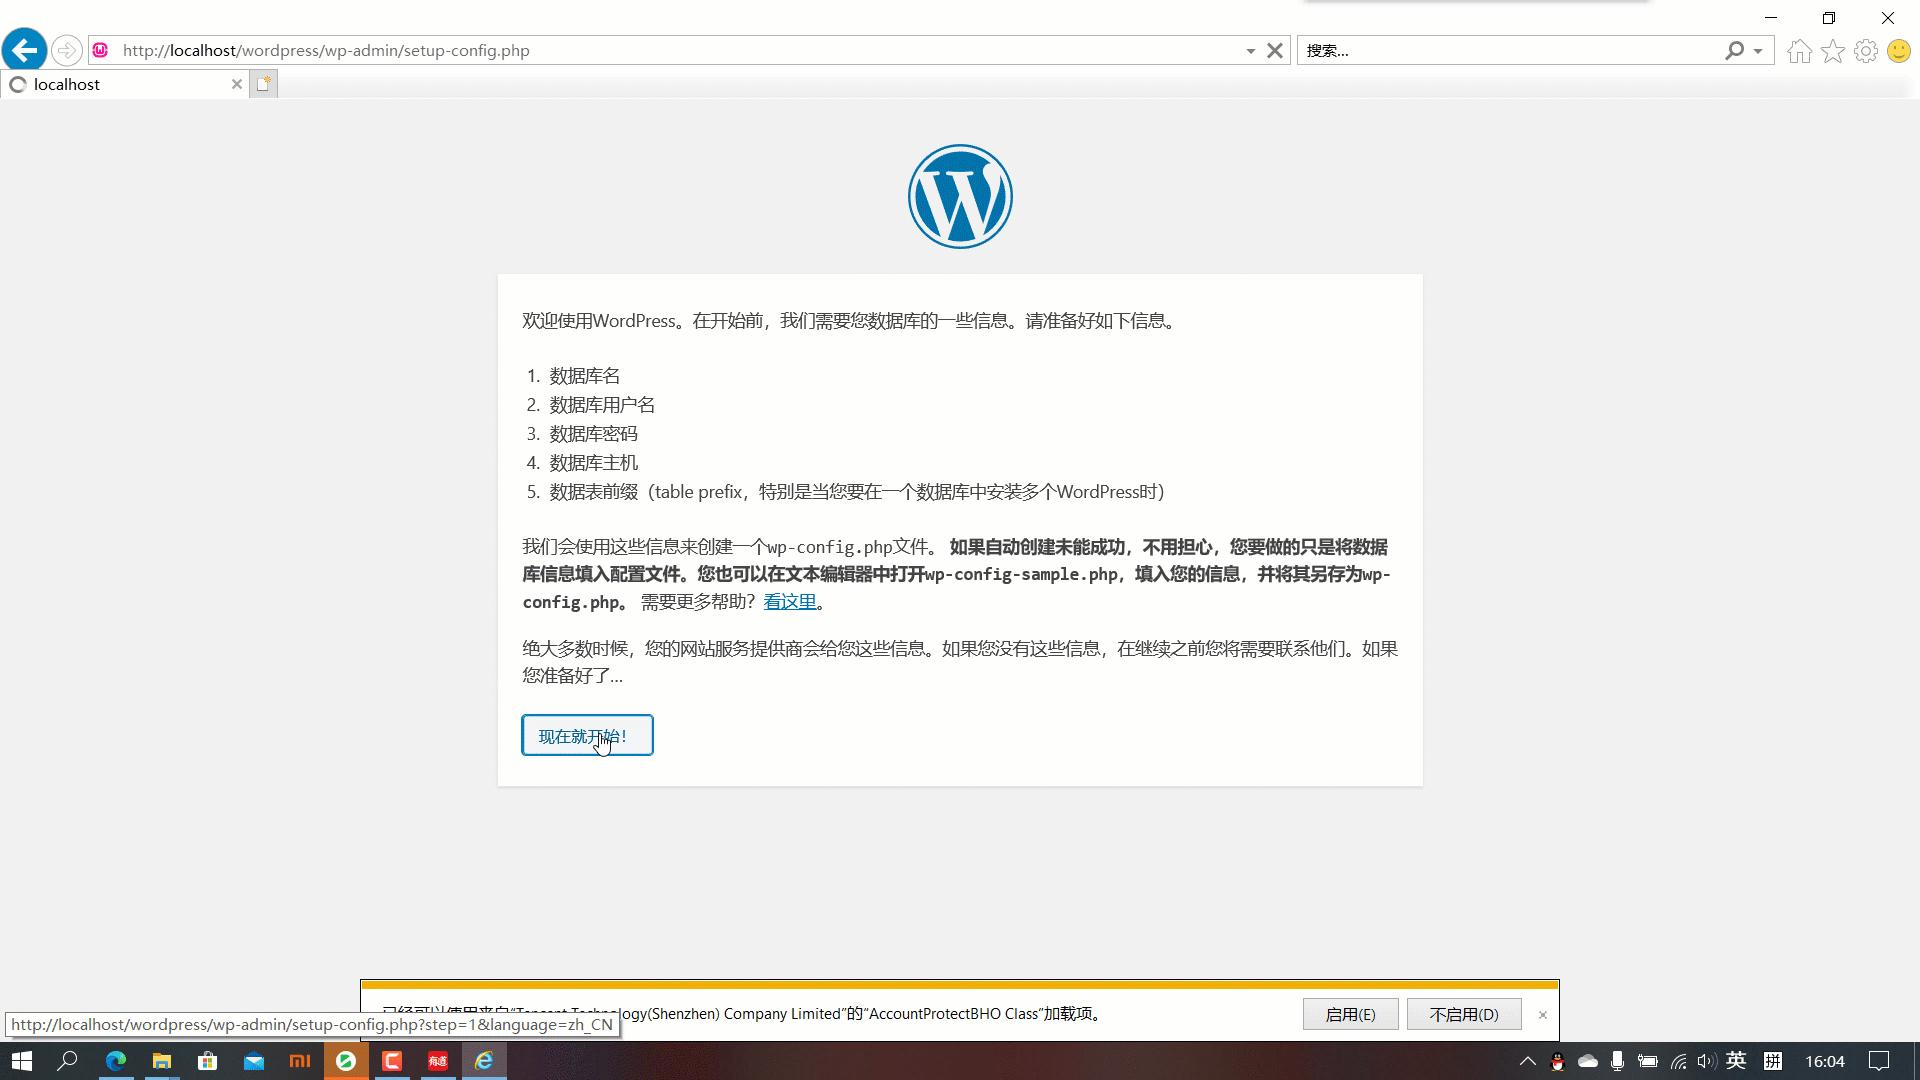Click the cloud tray icon
Screen dimensions: 1920x1080
pos(1588,1061)
